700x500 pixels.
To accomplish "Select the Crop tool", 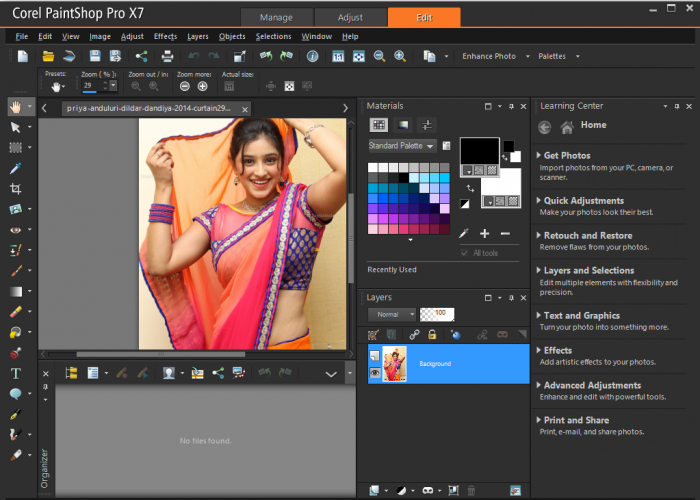I will coord(16,189).
